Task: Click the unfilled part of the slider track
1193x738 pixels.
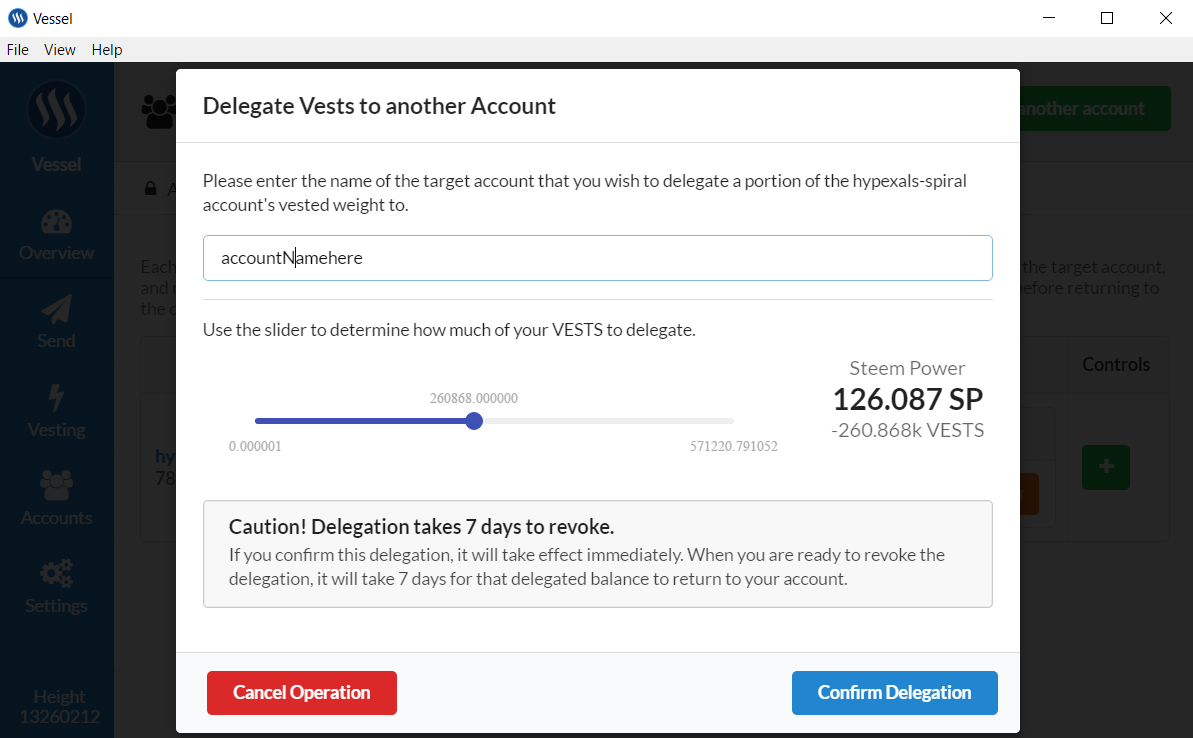Action: coord(608,421)
